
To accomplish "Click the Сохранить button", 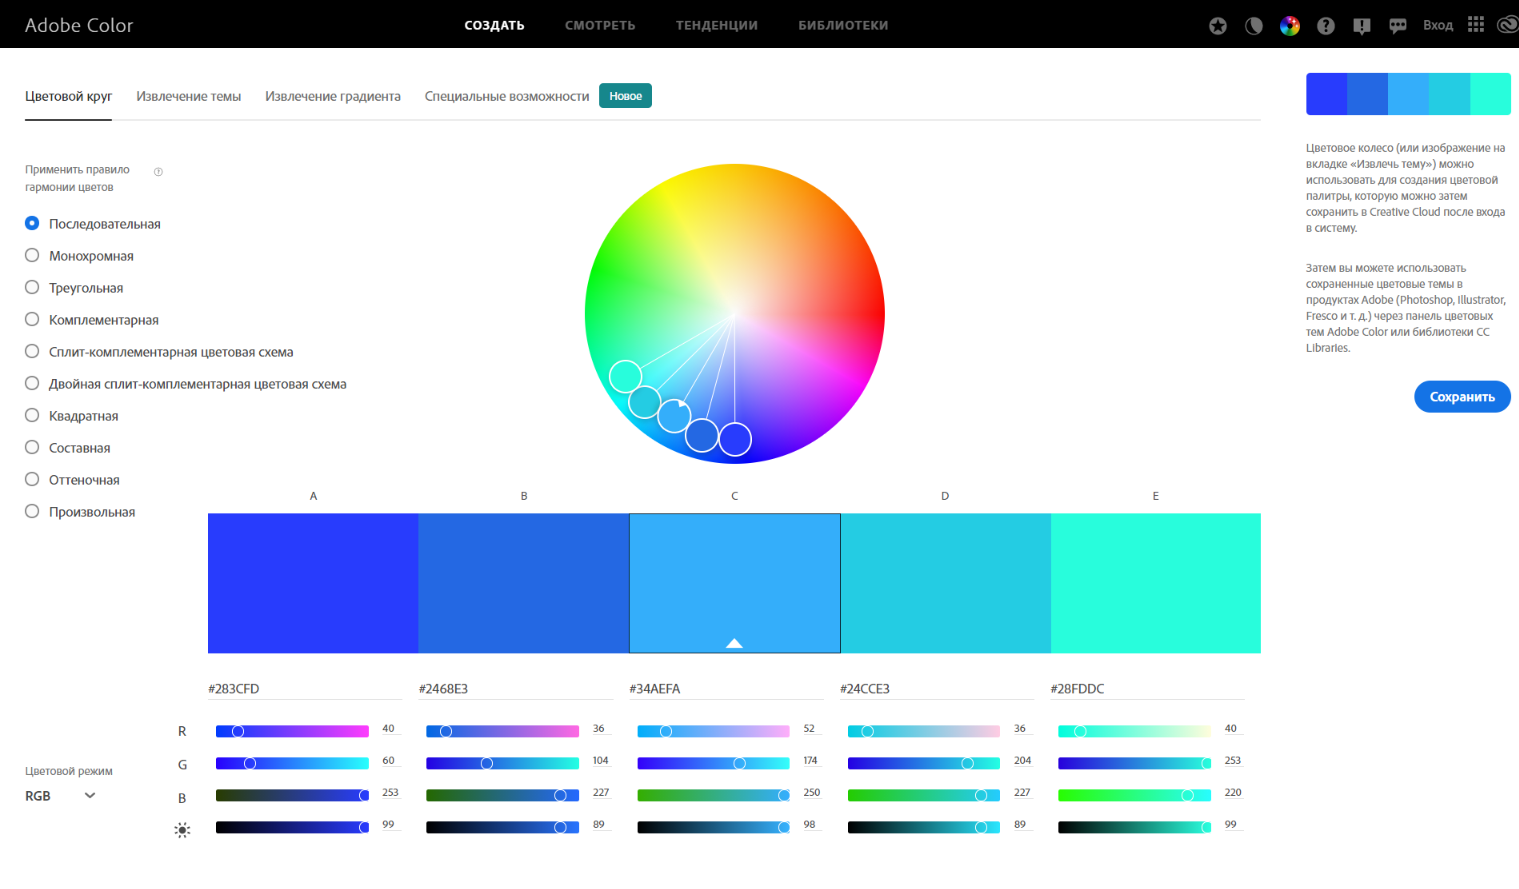I will coord(1462,397).
